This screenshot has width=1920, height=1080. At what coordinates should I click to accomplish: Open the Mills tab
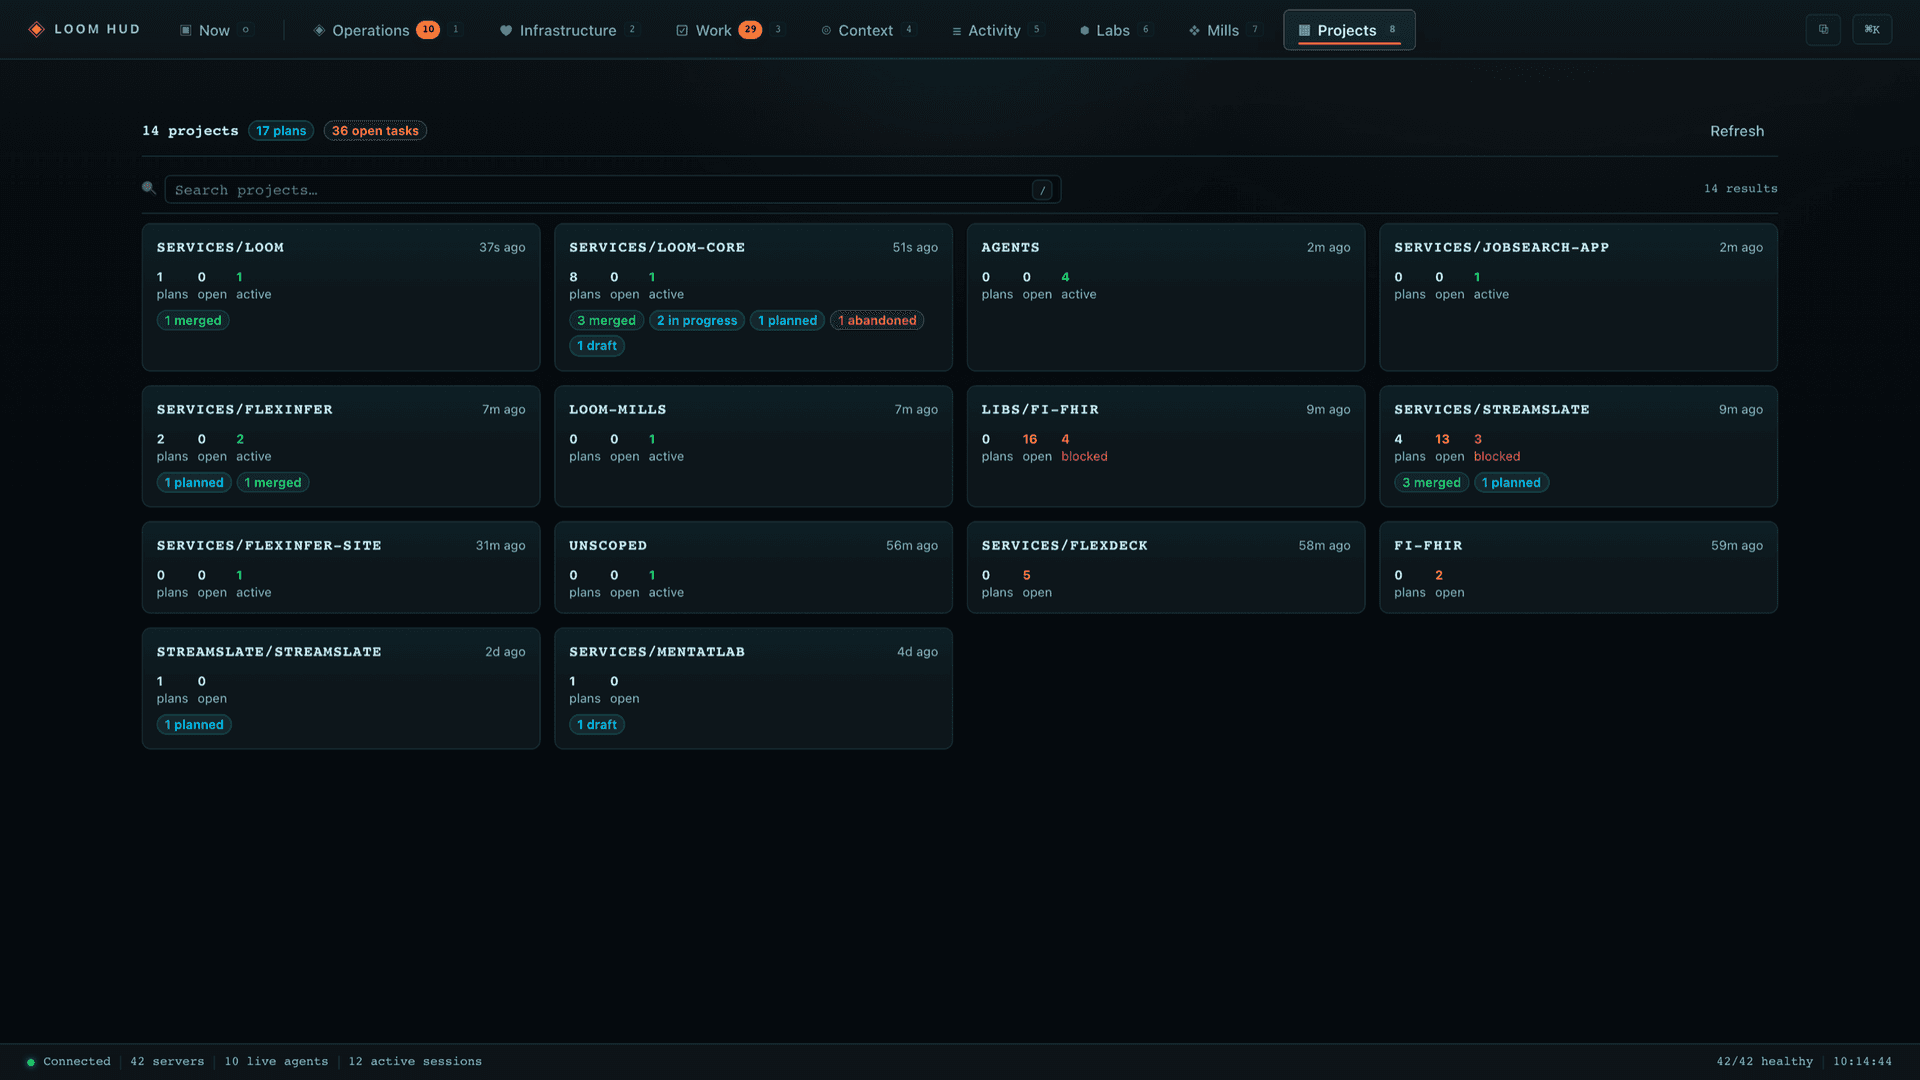point(1222,30)
